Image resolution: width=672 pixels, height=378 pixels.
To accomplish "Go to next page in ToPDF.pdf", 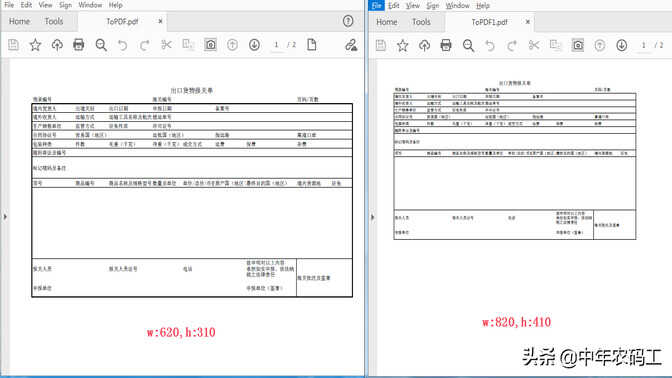I will pos(254,45).
